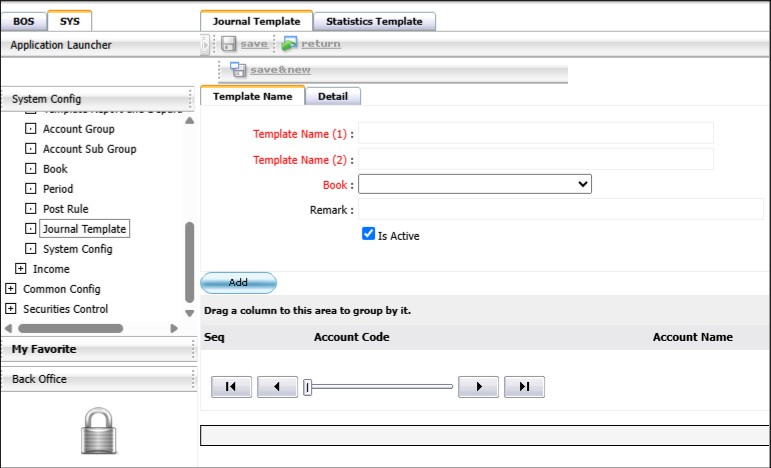Go to previous page of grid
The height and width of the screenshot is (468, 771).
pyautogui.click(x=278, y=387)
